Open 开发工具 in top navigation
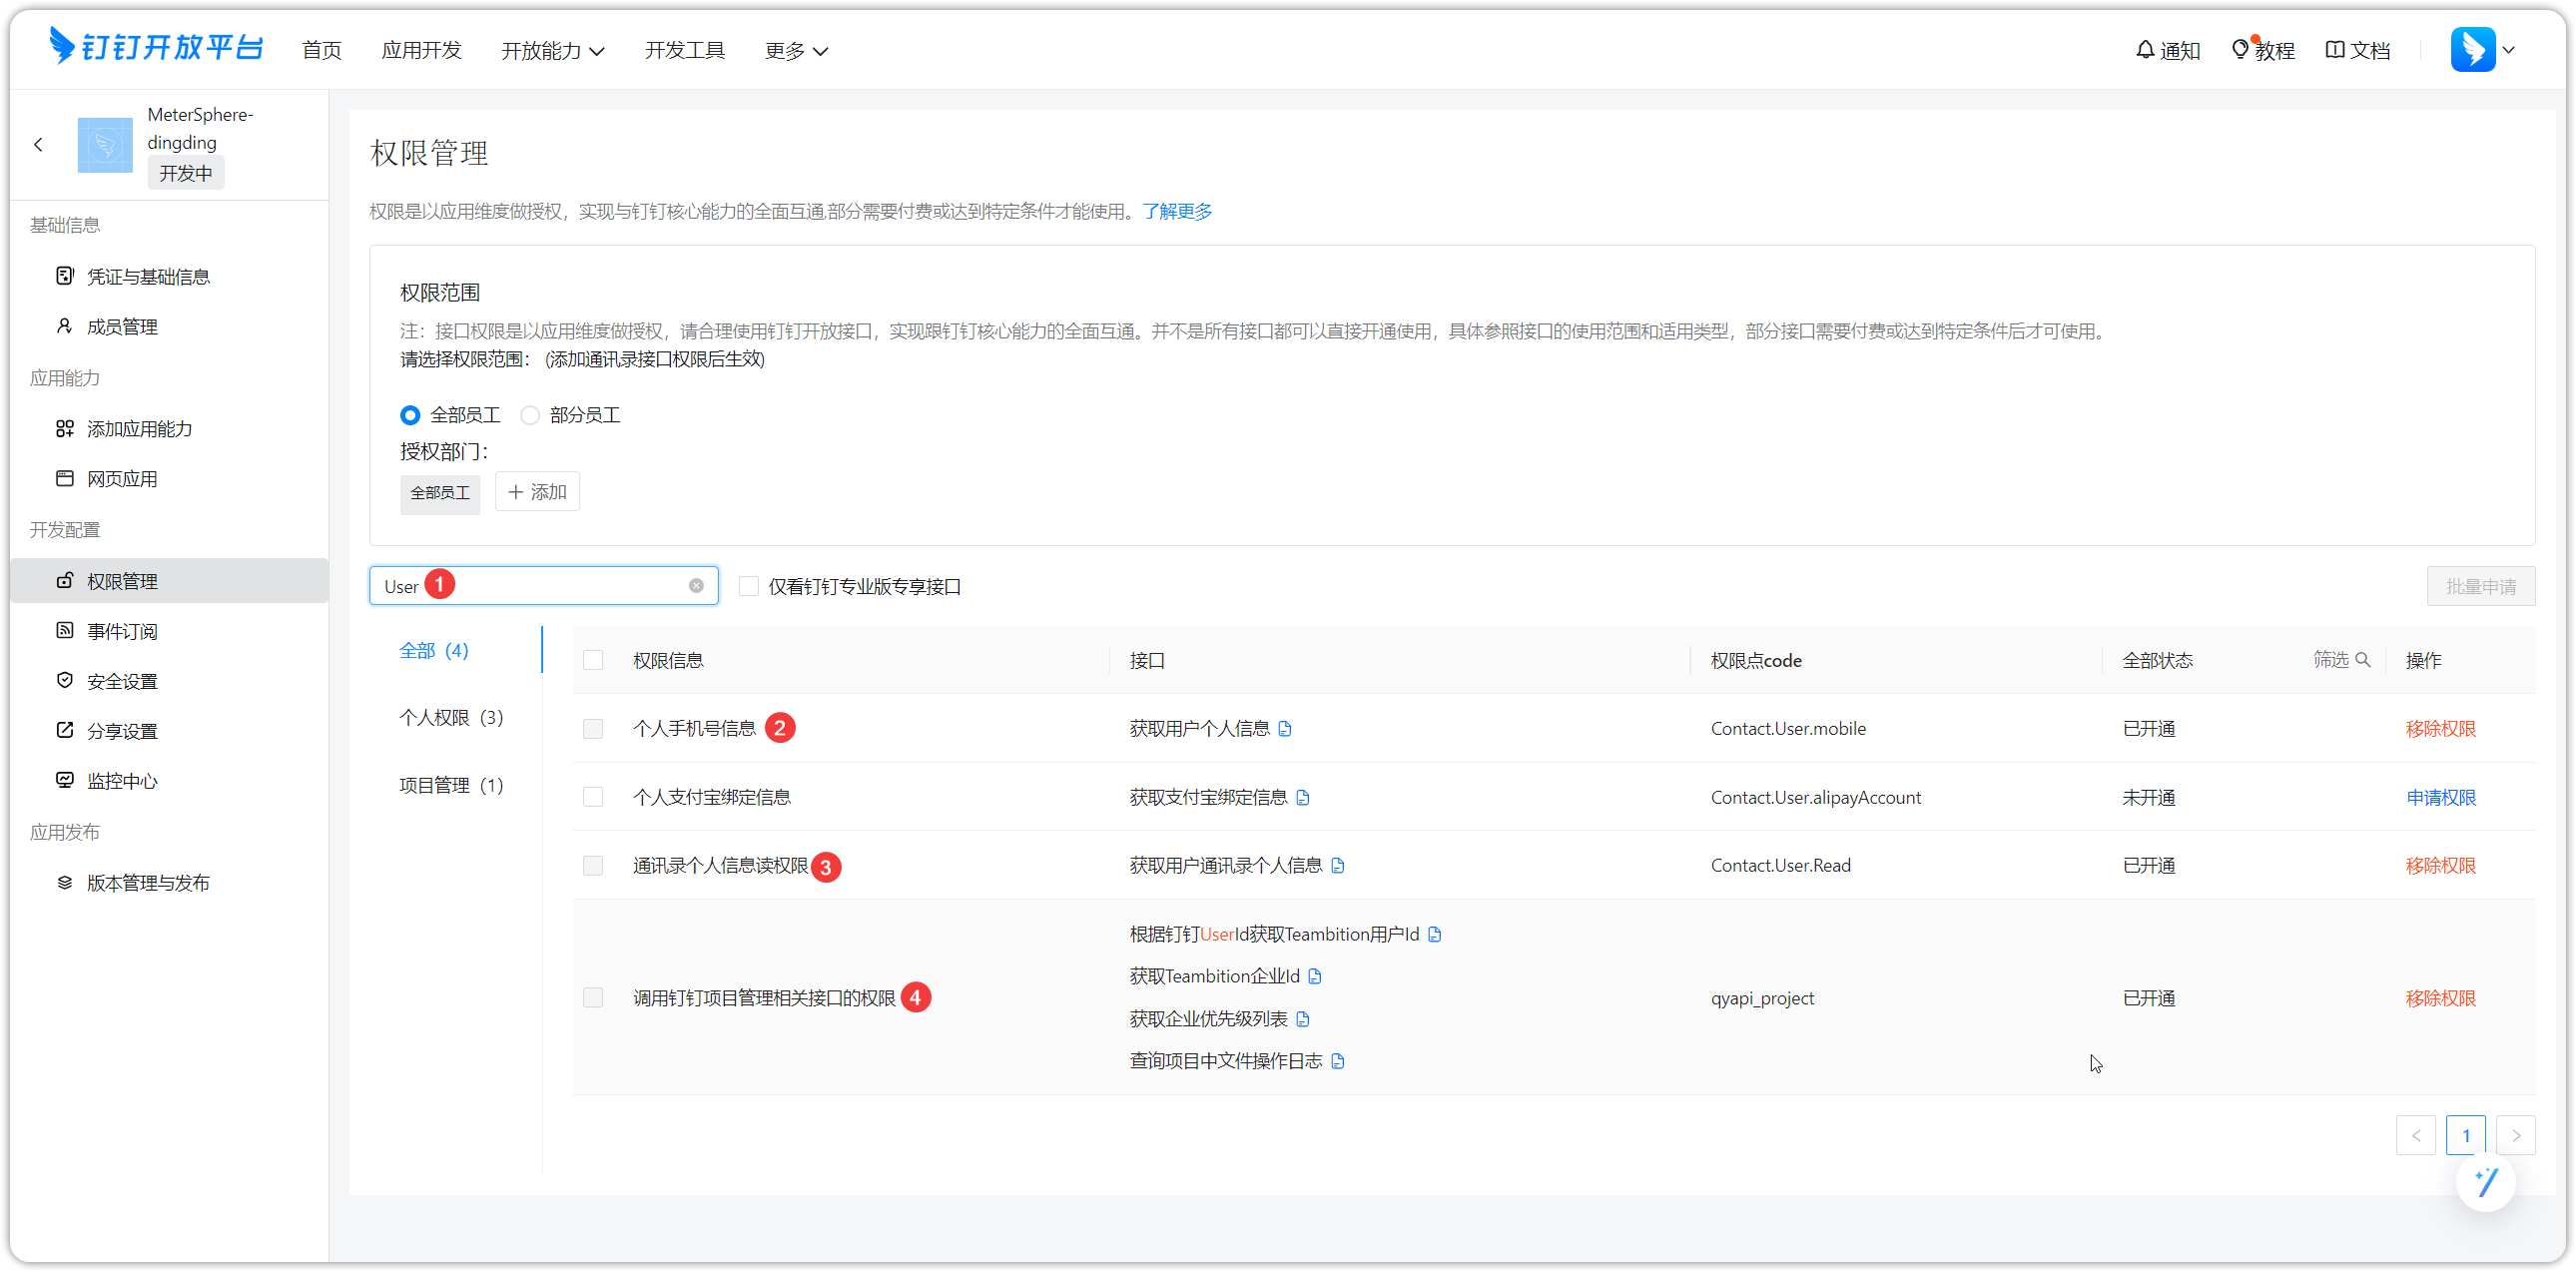Viewport: 2576px width, 1272px height. (x=685, y=50)
